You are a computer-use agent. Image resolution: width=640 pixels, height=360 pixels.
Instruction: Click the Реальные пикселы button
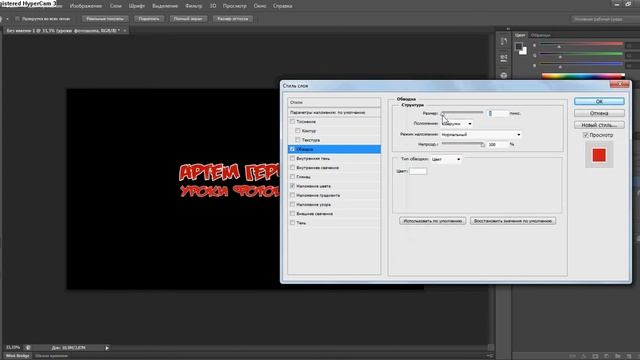coord(105,19)
